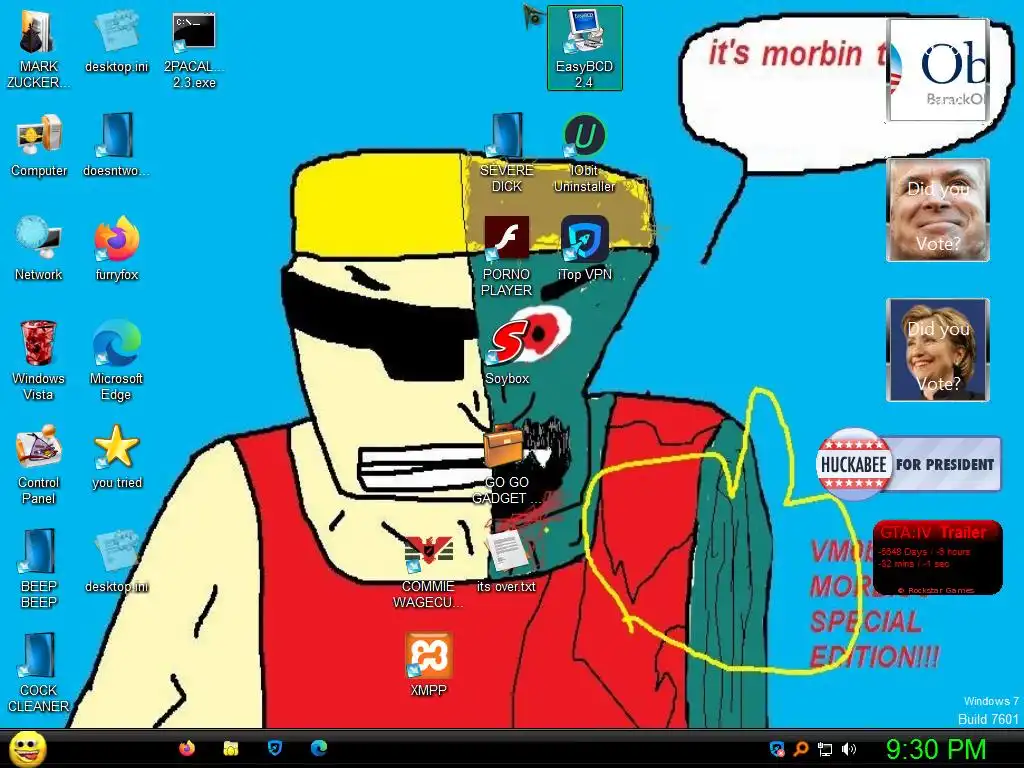Open the lower desktop.ini file beside BEEP BEEP

116,560
